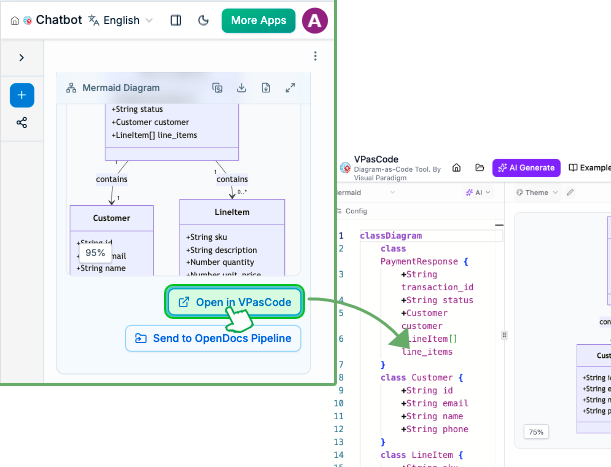This screenshot has height=467, width=611.
Task: Click the 'class Customer {' code line
Action: (422, 378)
